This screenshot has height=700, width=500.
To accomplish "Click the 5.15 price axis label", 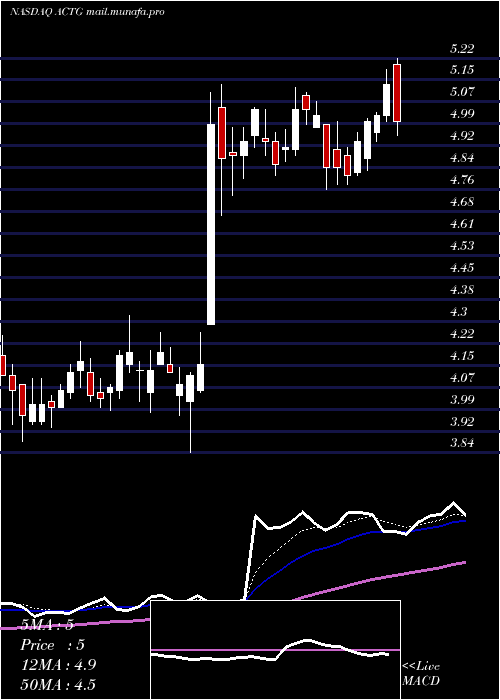I will pos(462,70).
